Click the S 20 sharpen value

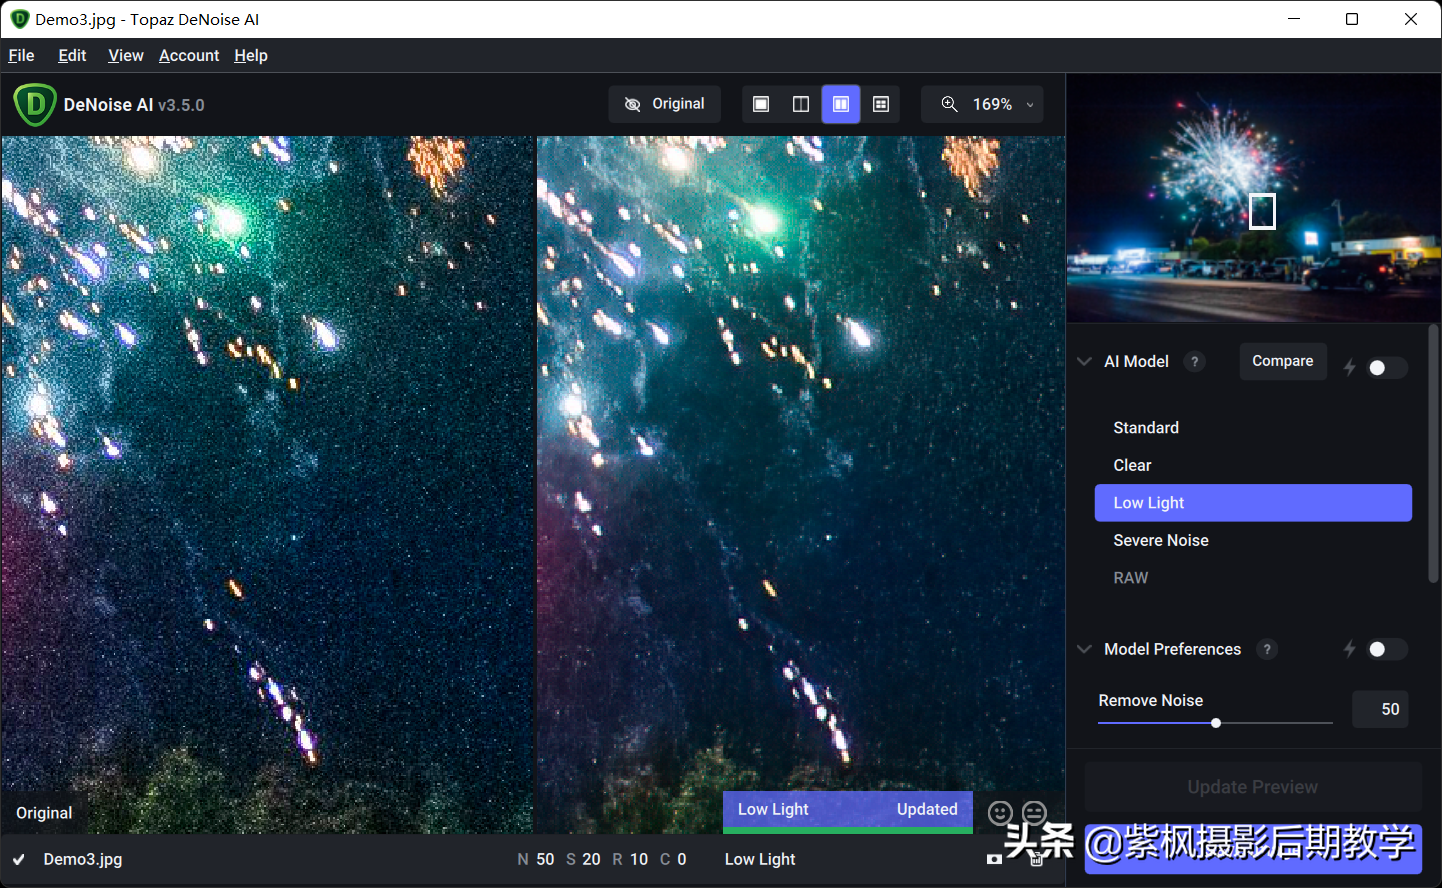583,859
